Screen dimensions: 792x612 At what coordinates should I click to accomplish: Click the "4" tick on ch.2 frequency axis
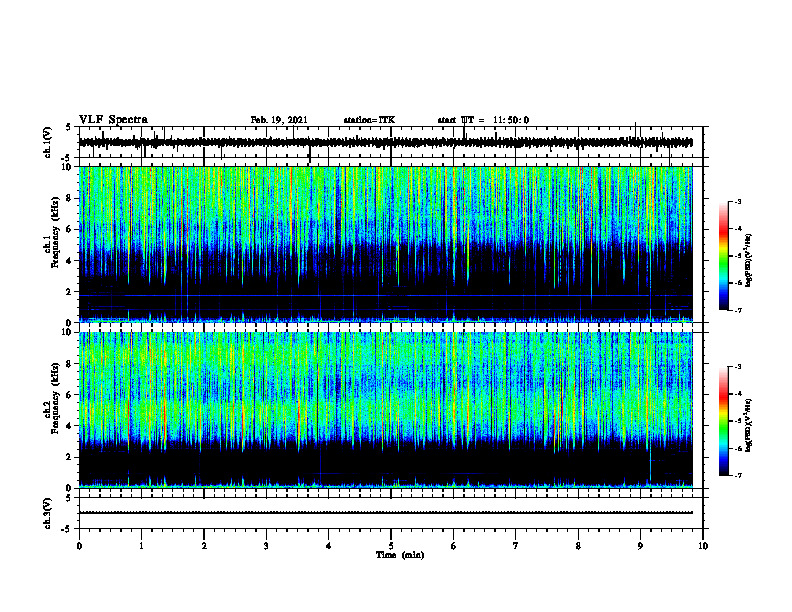tap(70, 426)
